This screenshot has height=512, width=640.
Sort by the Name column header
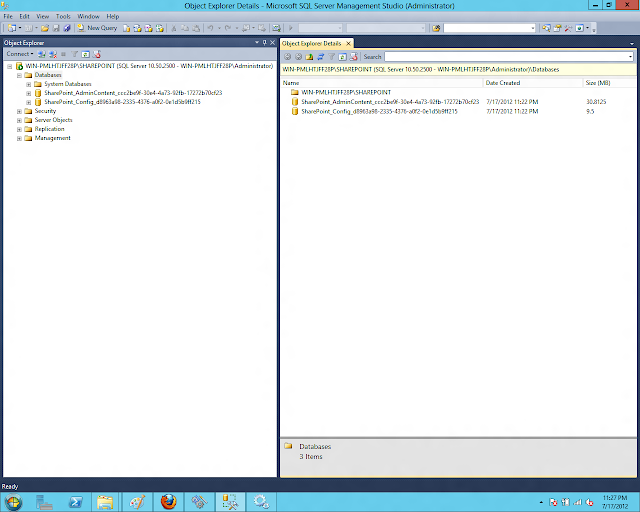(x=381, y=83)
